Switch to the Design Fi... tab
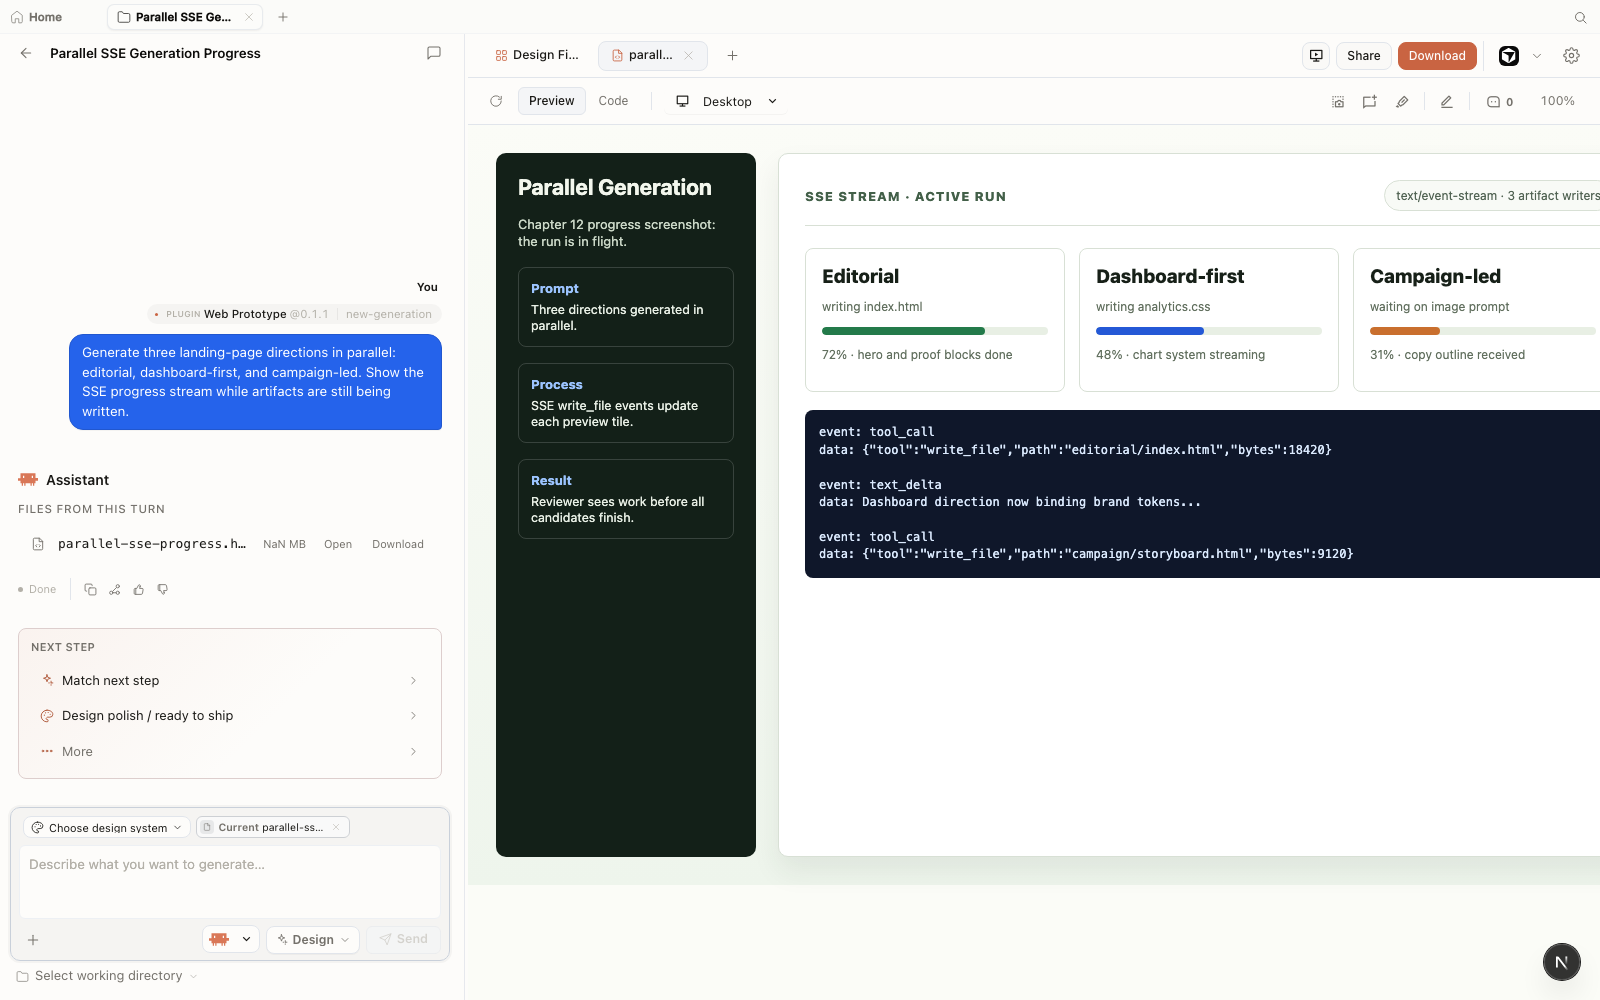Screen dimensions: 1600x1000 point(537,56)
